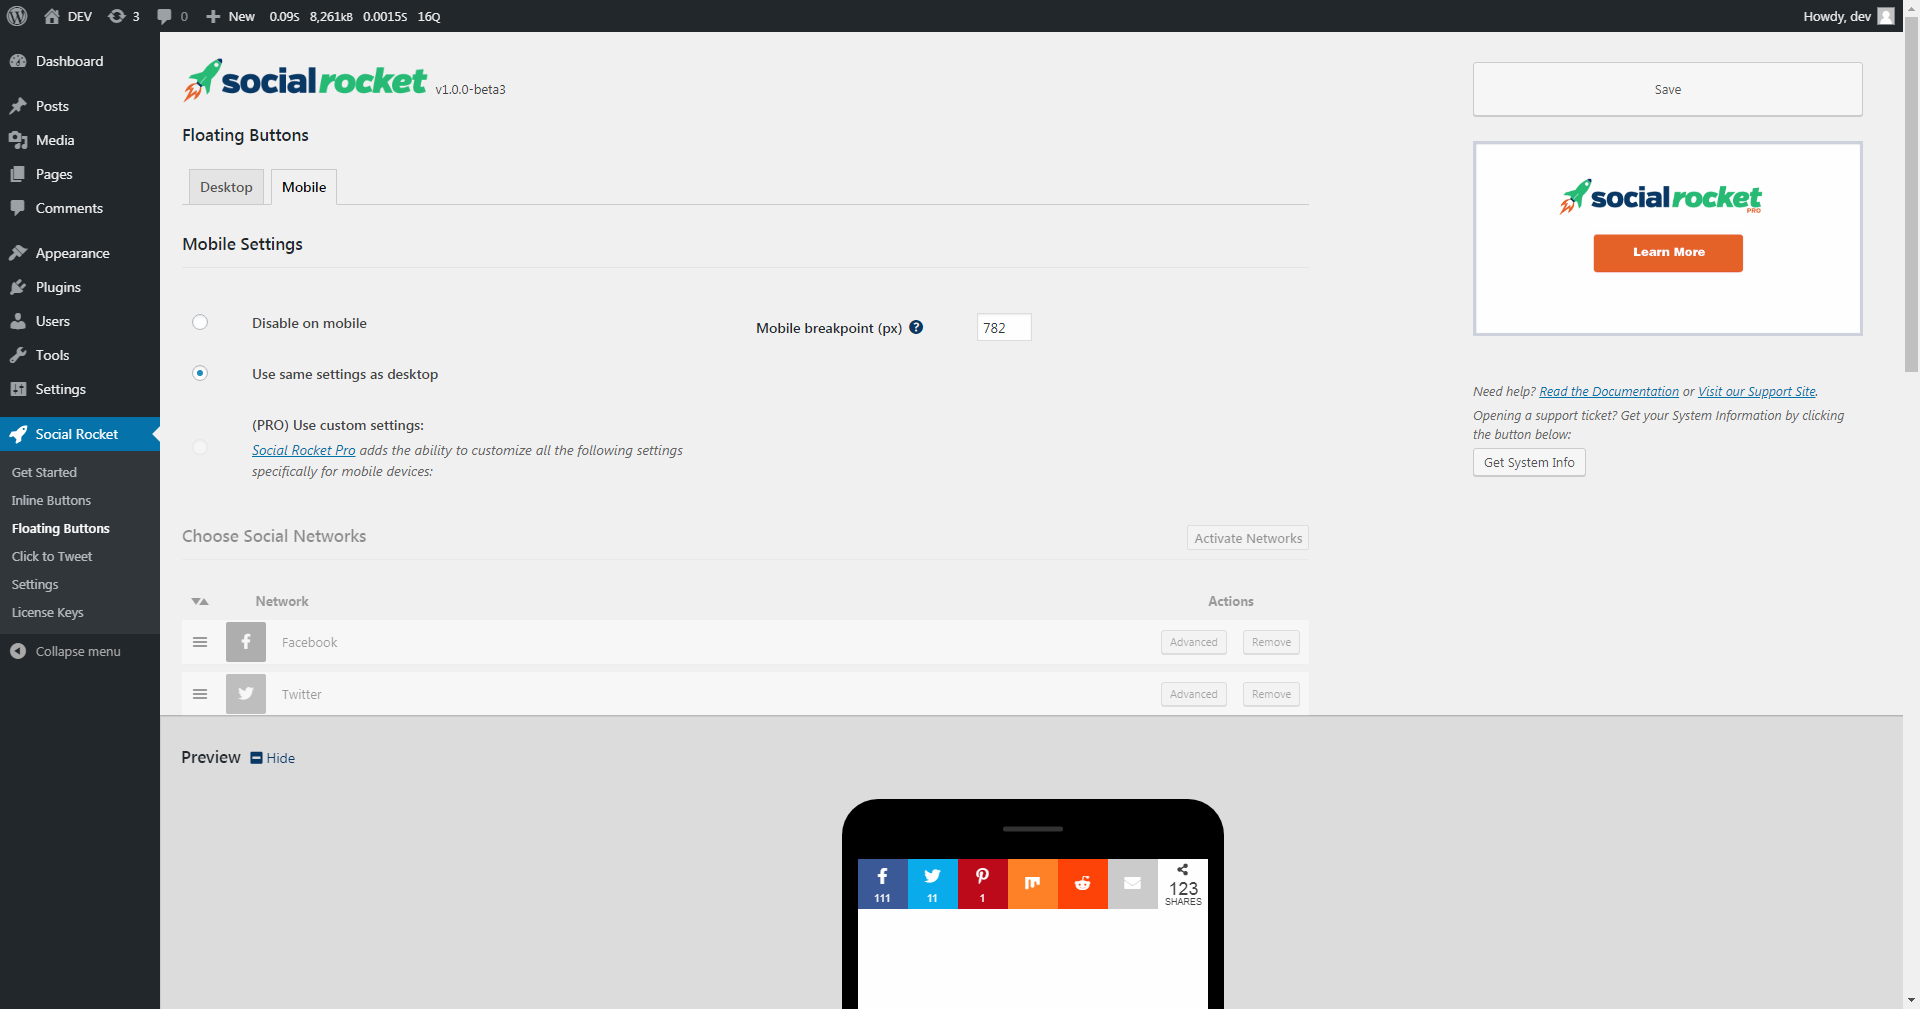
Task: Click Facebook row drag handle
Action: (200, 642)
